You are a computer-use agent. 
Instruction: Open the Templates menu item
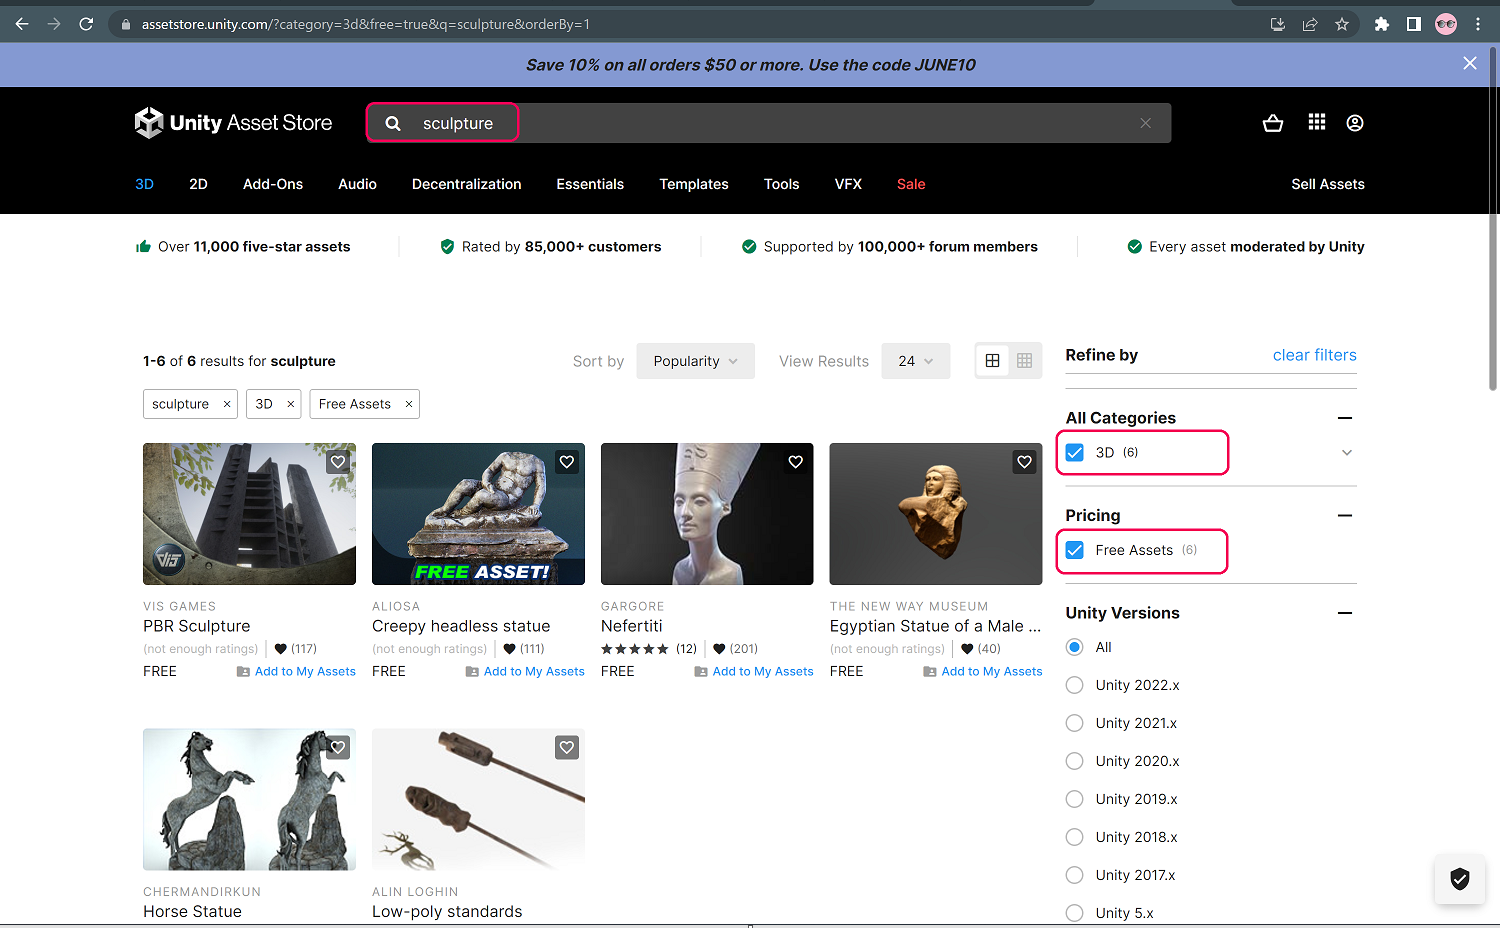[x=693, y=184]
